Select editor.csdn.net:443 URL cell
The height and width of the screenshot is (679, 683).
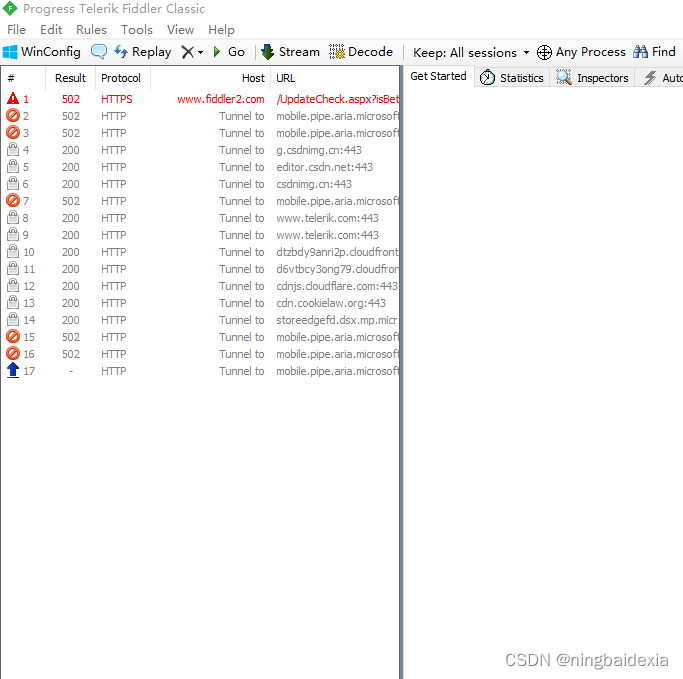[x=325, y=167]
